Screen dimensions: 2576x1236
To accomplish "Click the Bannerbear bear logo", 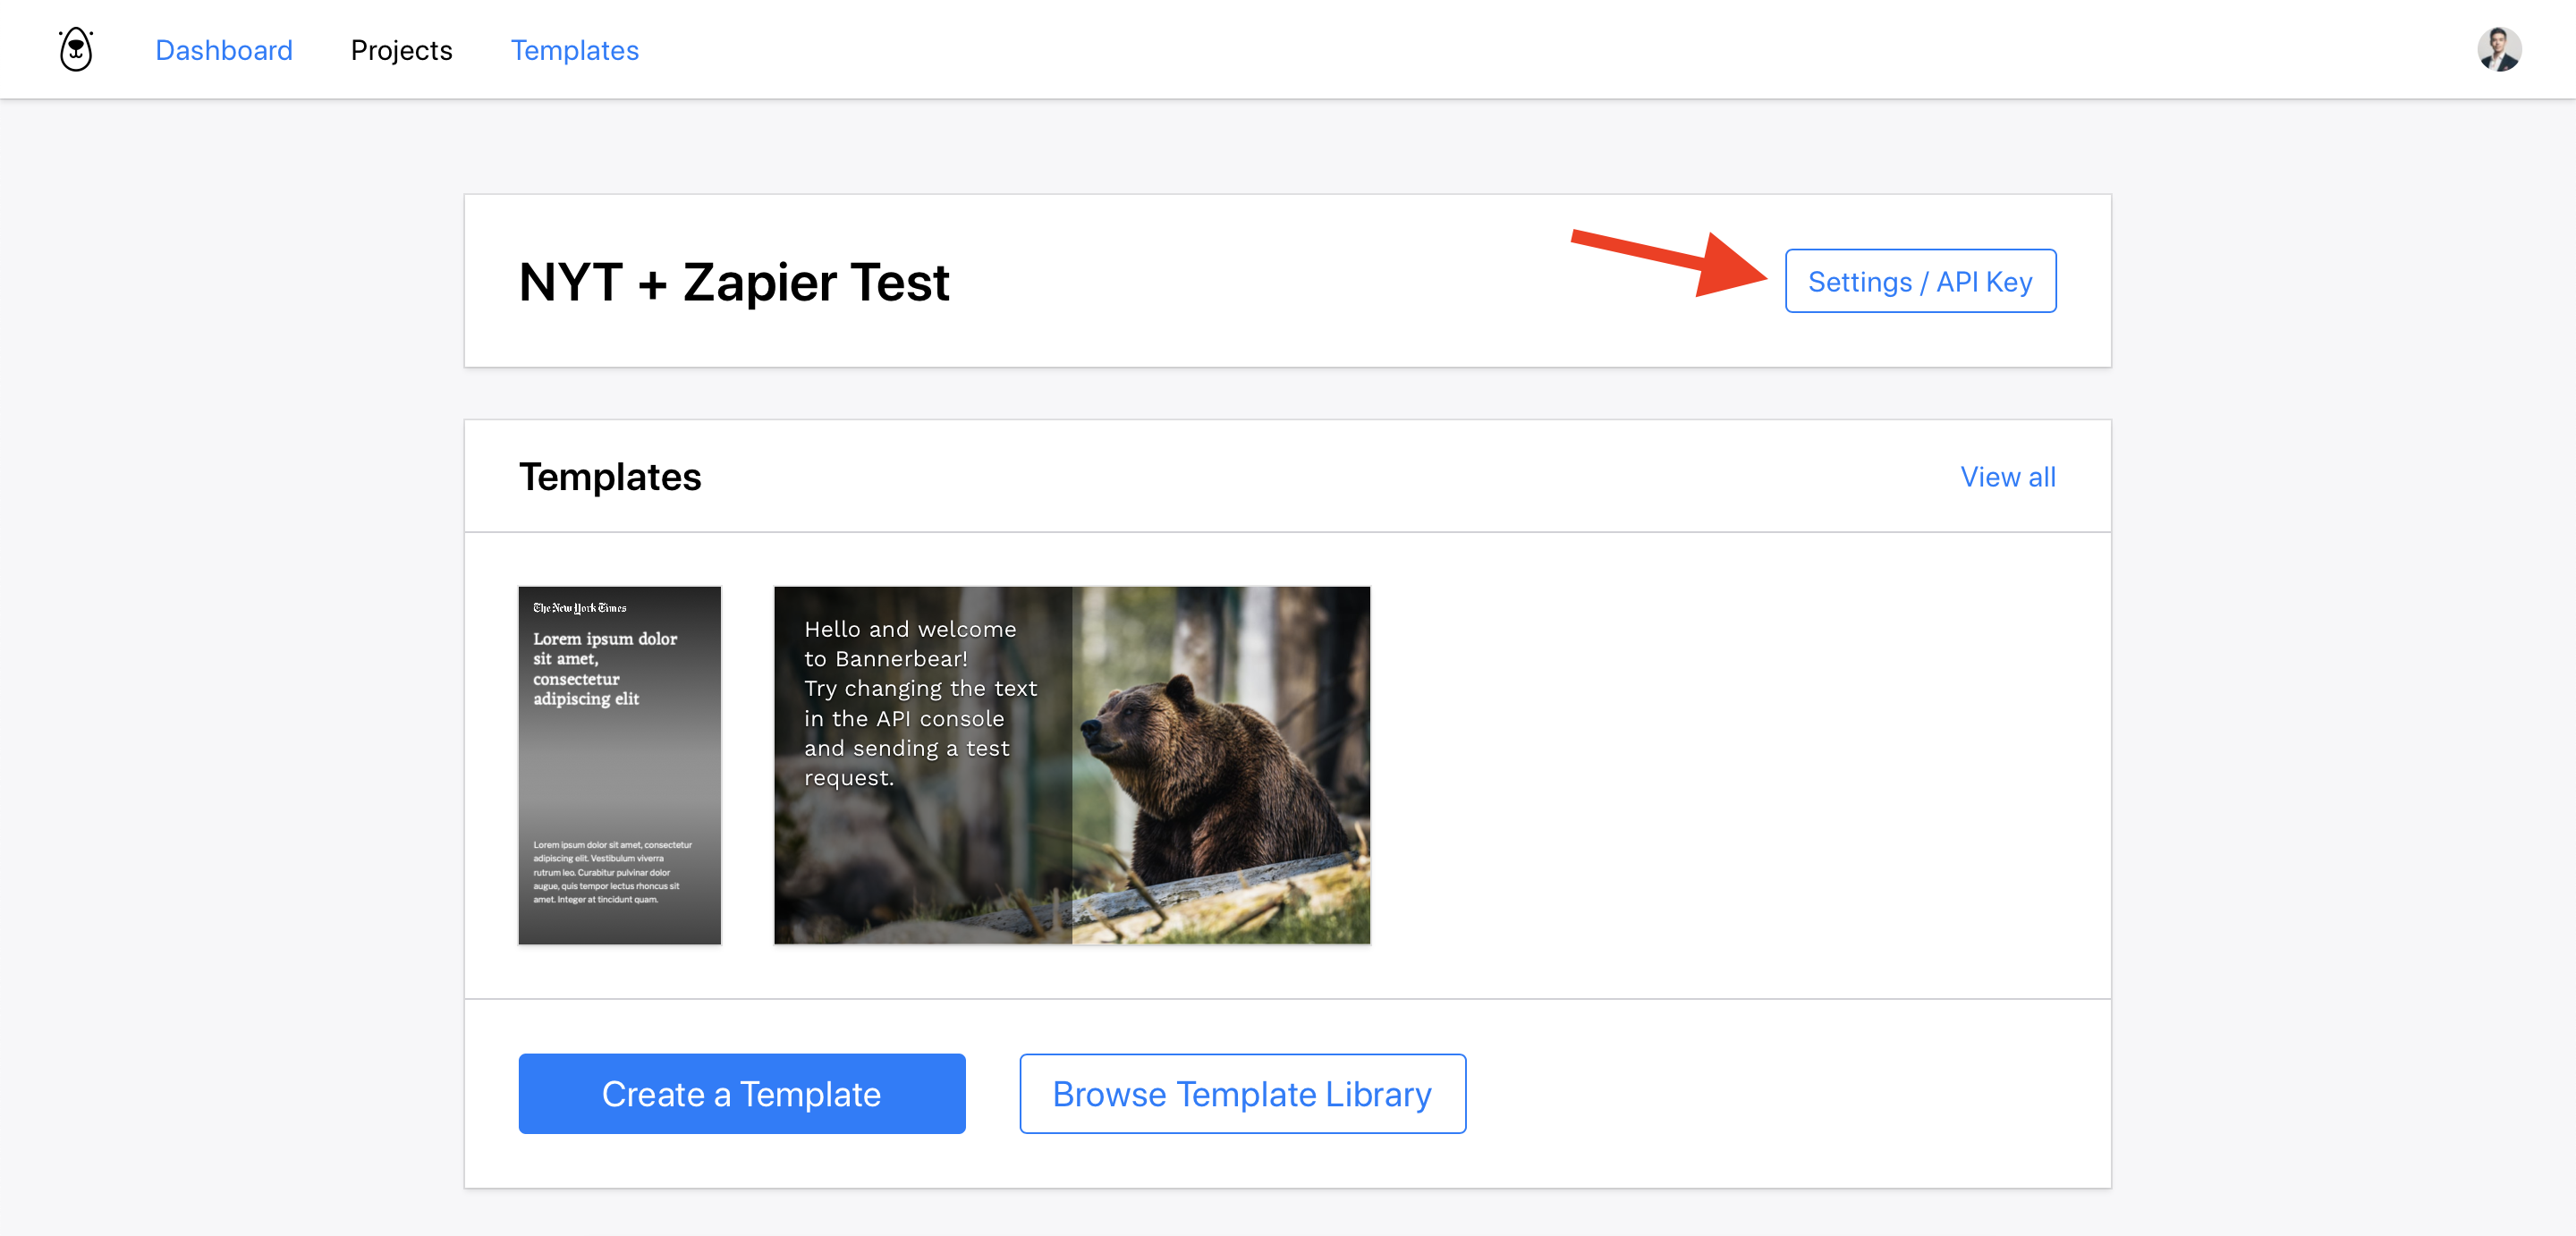I will point(76,49).
